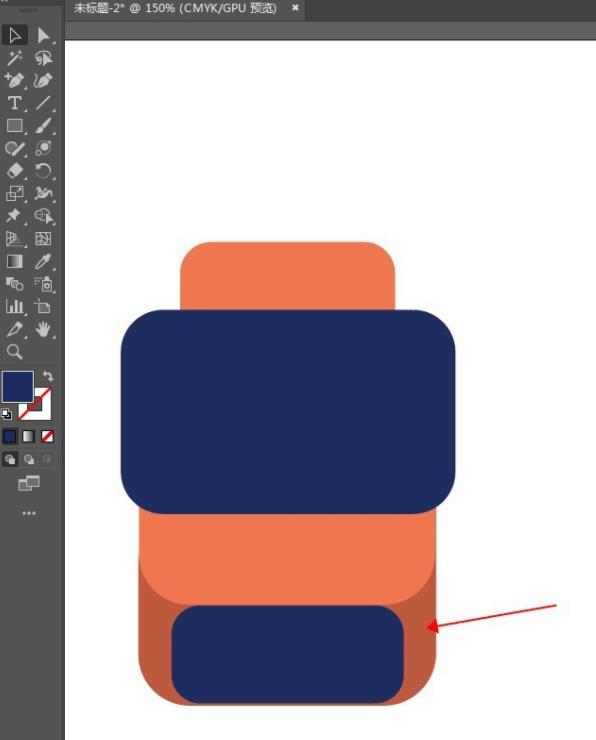Pick the Lasso tool

43,58
